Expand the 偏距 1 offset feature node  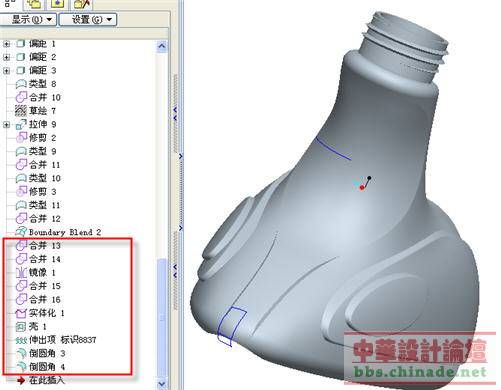(6, 44)
